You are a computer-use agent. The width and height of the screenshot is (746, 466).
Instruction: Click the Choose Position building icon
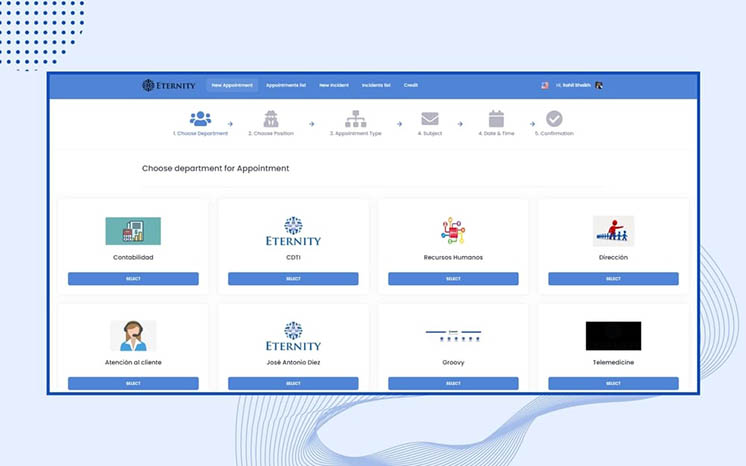tap(271, 119)
